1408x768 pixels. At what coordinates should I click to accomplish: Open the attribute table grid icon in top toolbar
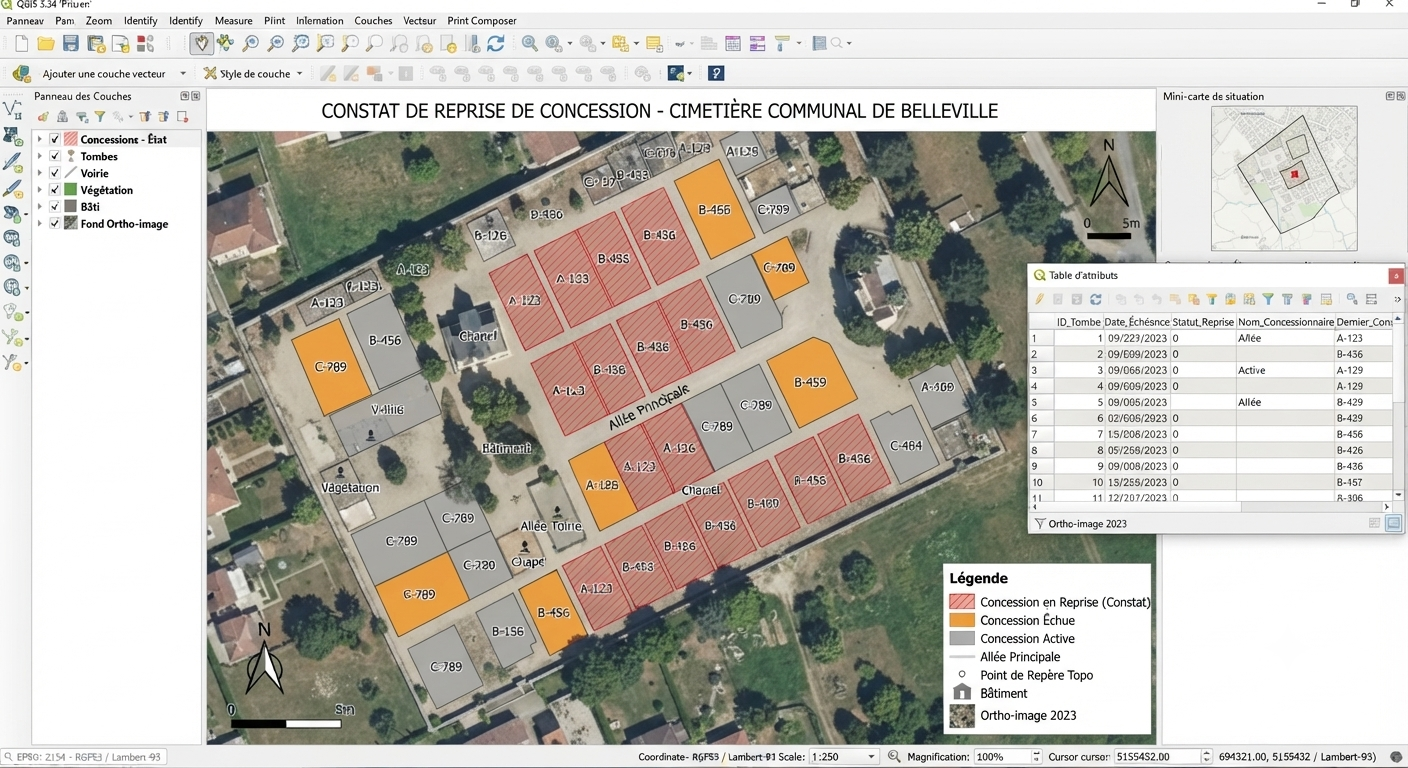733,43
